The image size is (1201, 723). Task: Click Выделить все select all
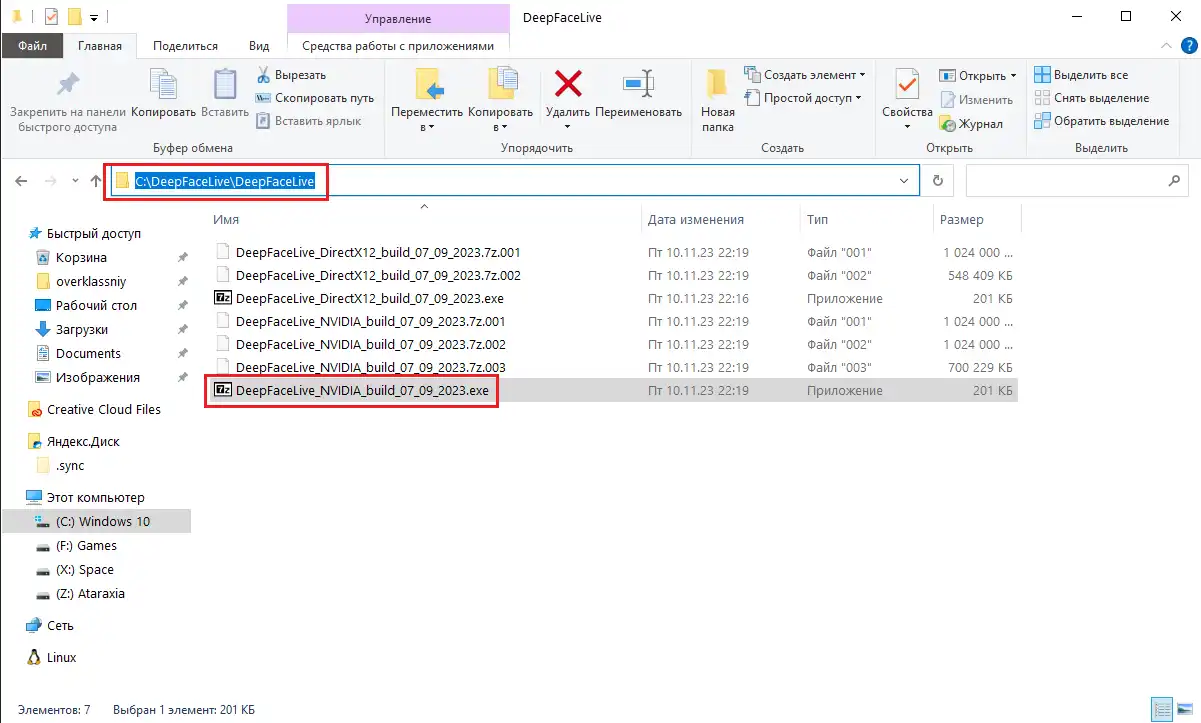pyautogui.click(x=1081, y=75)
